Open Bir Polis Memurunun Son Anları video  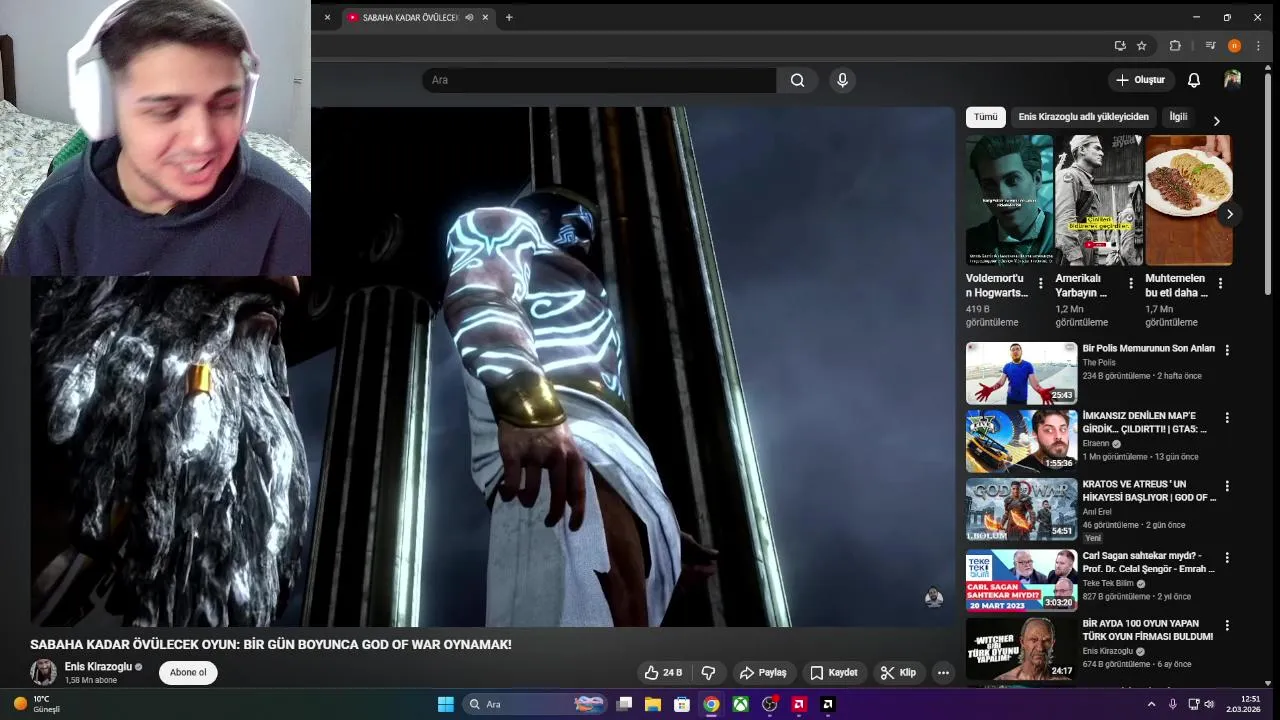click(x=1148, y=349)
